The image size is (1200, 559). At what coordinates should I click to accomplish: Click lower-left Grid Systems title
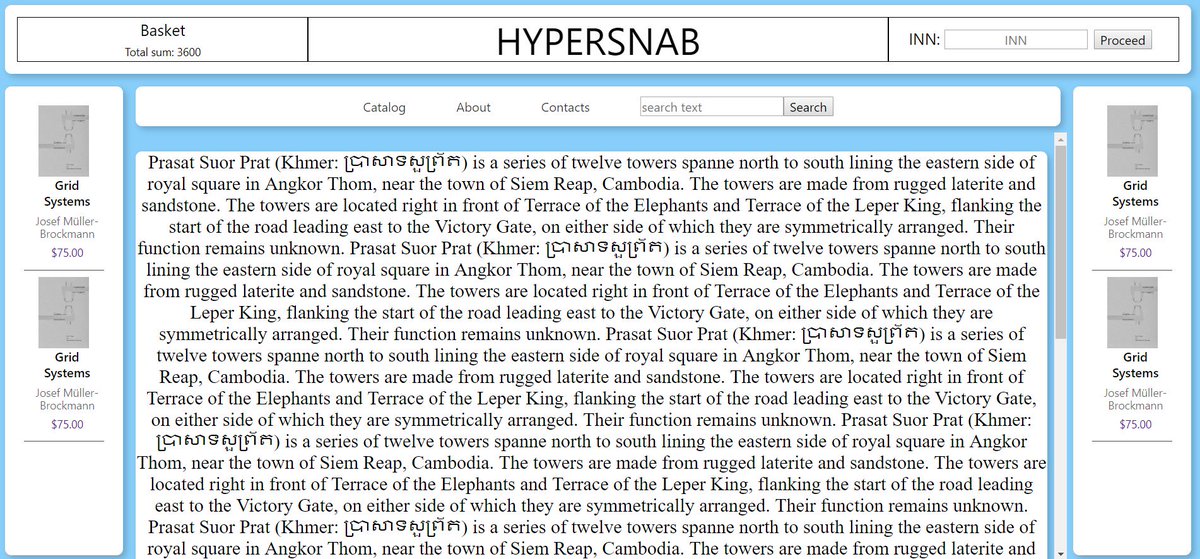click(67, 365)
